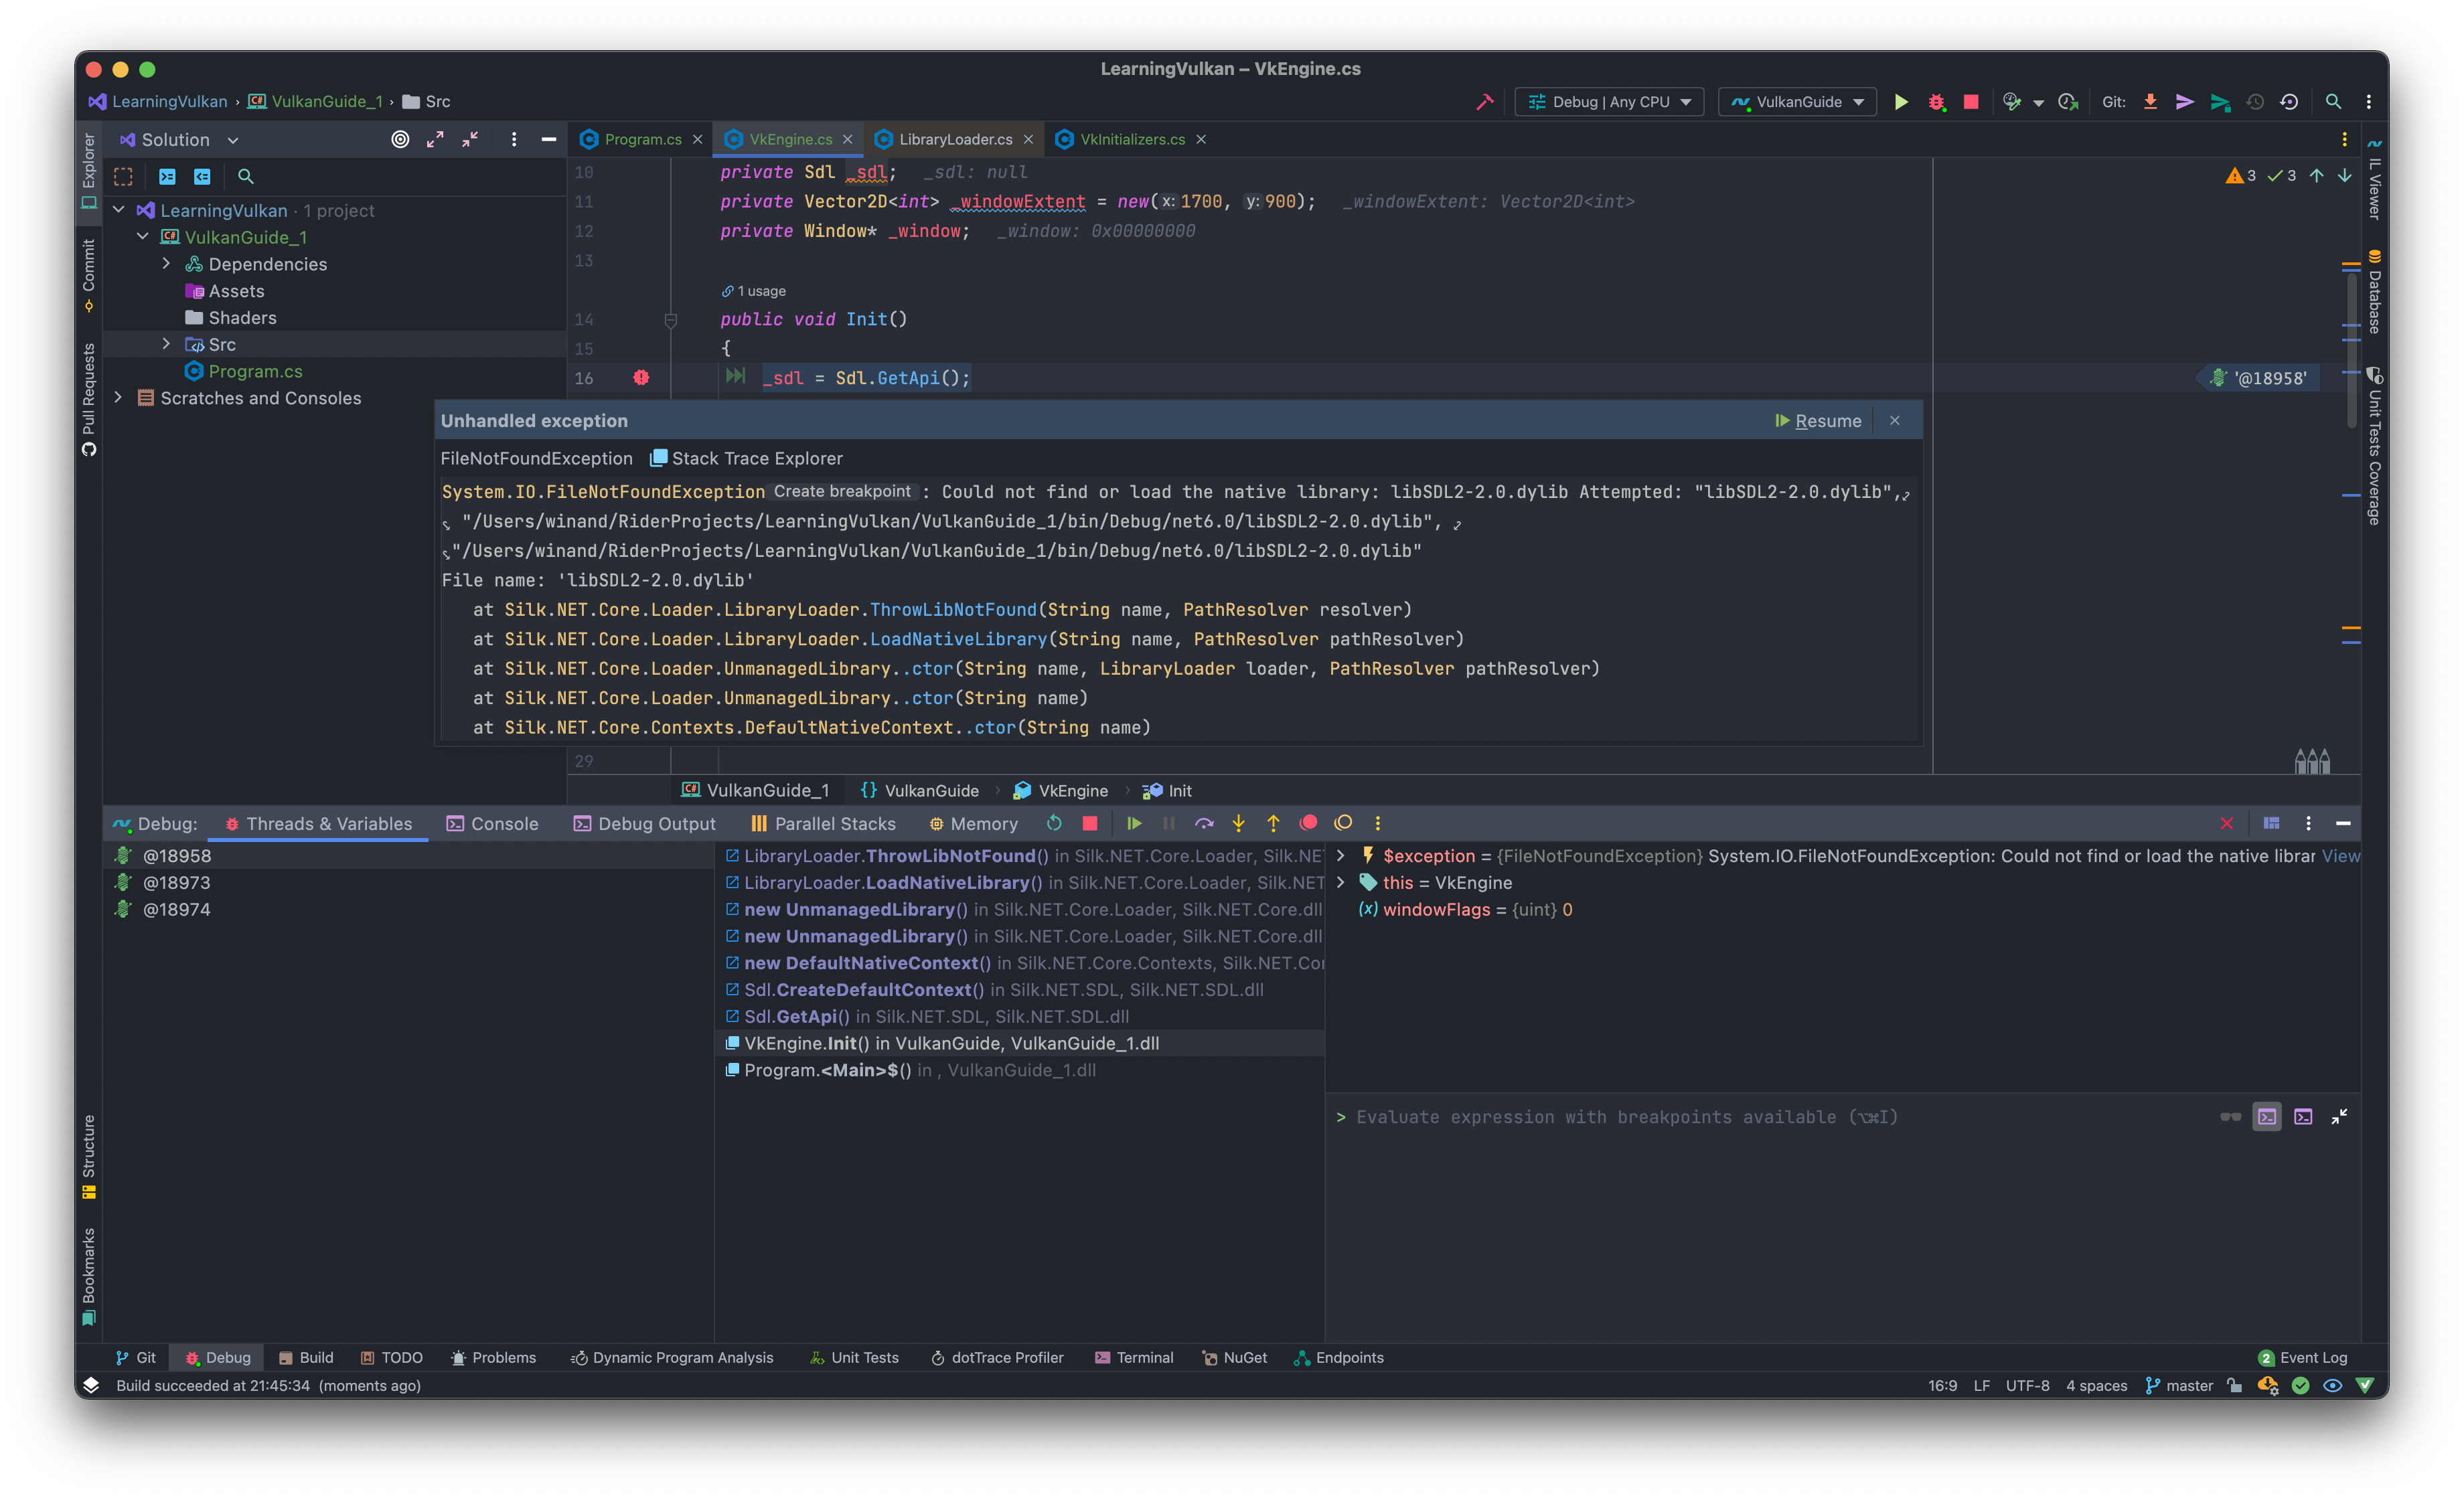The image size is (2464, 1498).
Task: Switch to the LibraryLoader.cs editor tab
Action: point(954,140)
